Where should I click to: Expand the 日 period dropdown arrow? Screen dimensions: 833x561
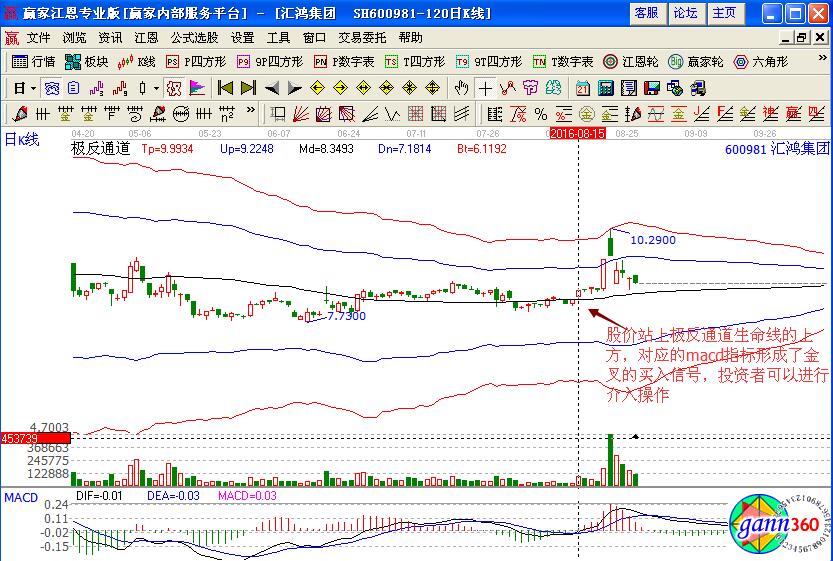coord(32,87)
